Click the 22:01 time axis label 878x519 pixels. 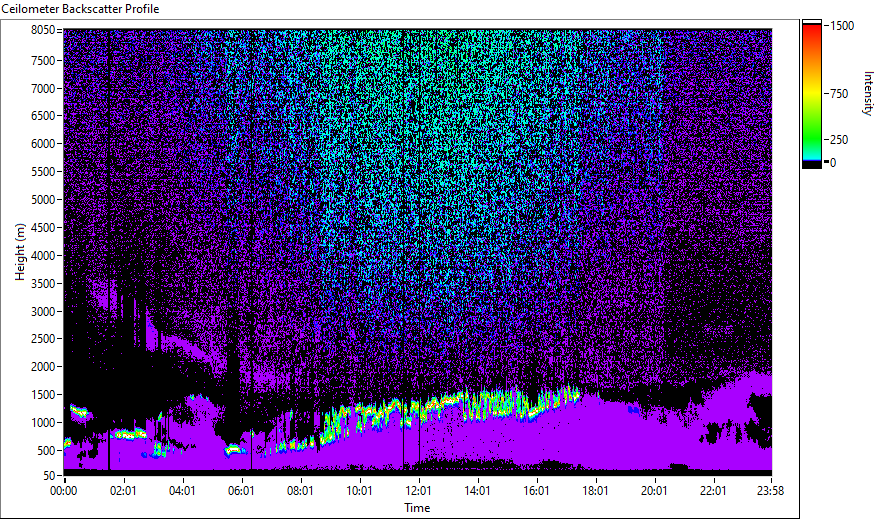point(713,491)
